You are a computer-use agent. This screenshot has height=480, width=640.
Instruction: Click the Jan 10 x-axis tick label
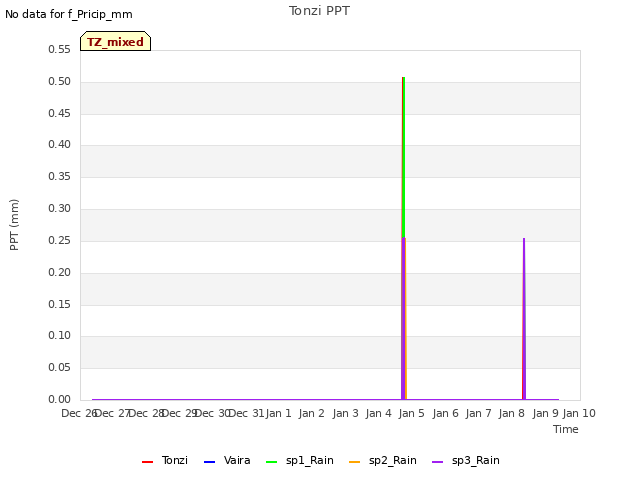[579, 413]
